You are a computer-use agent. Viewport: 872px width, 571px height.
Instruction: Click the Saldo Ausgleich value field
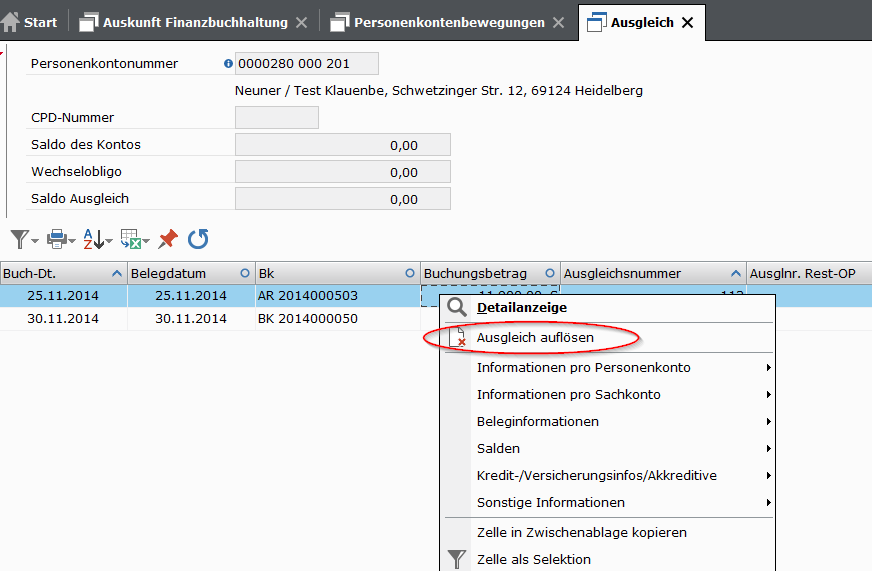(343, 198)
